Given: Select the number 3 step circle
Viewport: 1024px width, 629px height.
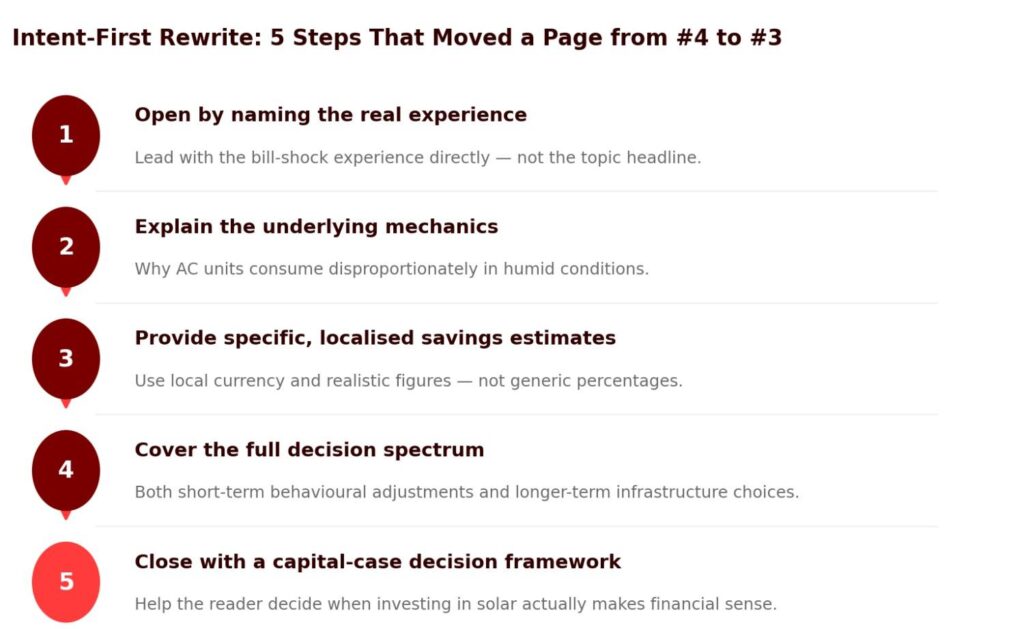Looking at the screenshot, I should (66, 359).
